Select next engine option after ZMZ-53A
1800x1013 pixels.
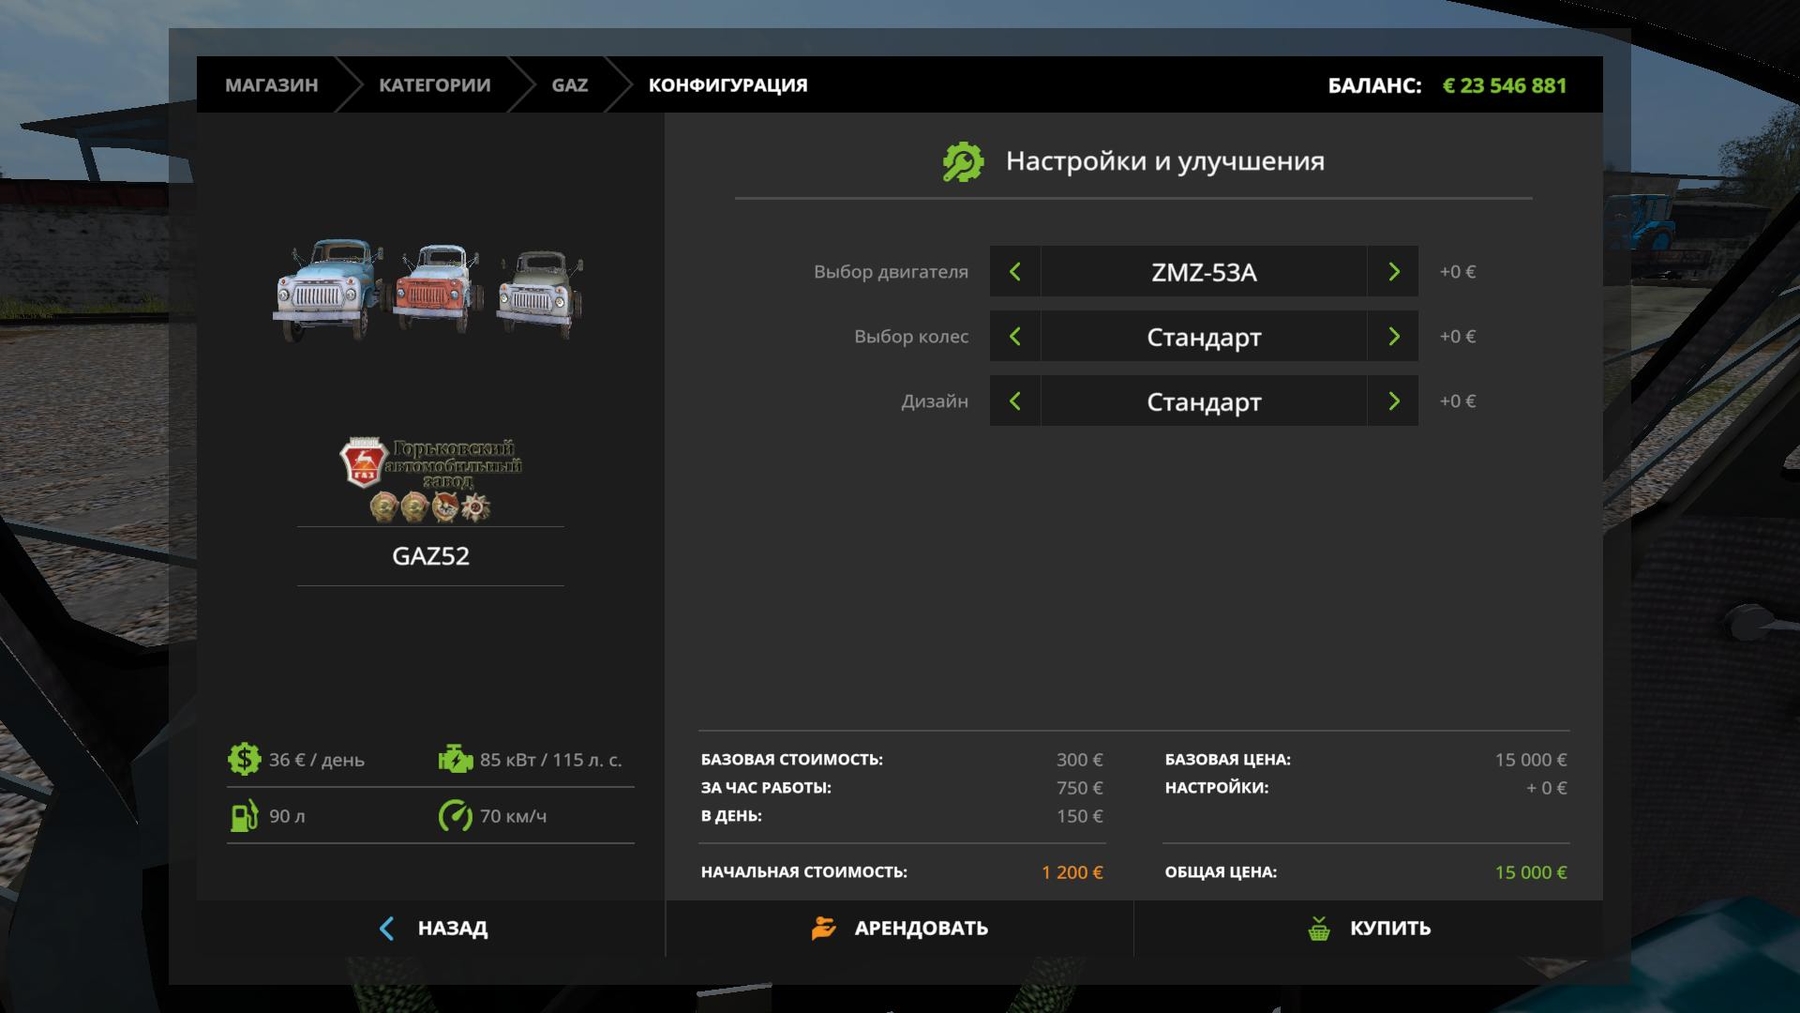(1393, 272)
